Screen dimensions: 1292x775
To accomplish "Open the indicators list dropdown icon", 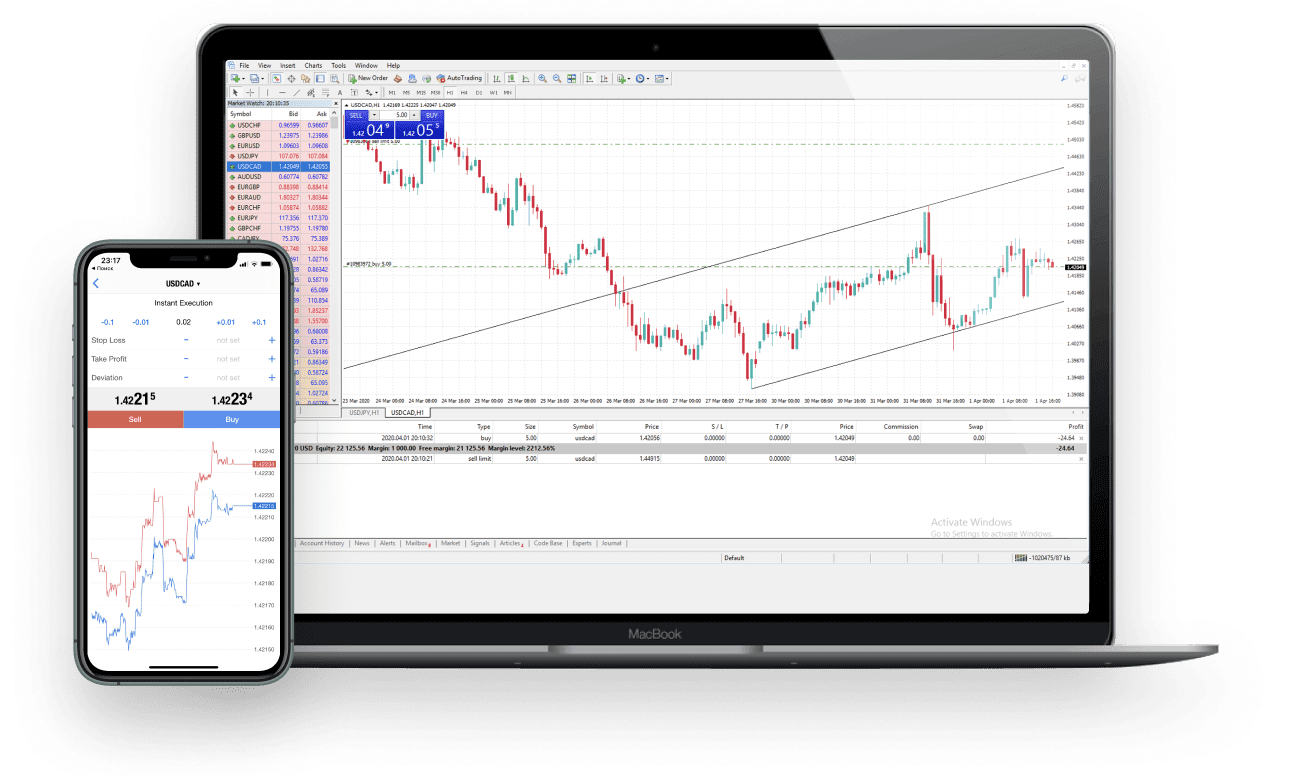I will pos(624,78).
